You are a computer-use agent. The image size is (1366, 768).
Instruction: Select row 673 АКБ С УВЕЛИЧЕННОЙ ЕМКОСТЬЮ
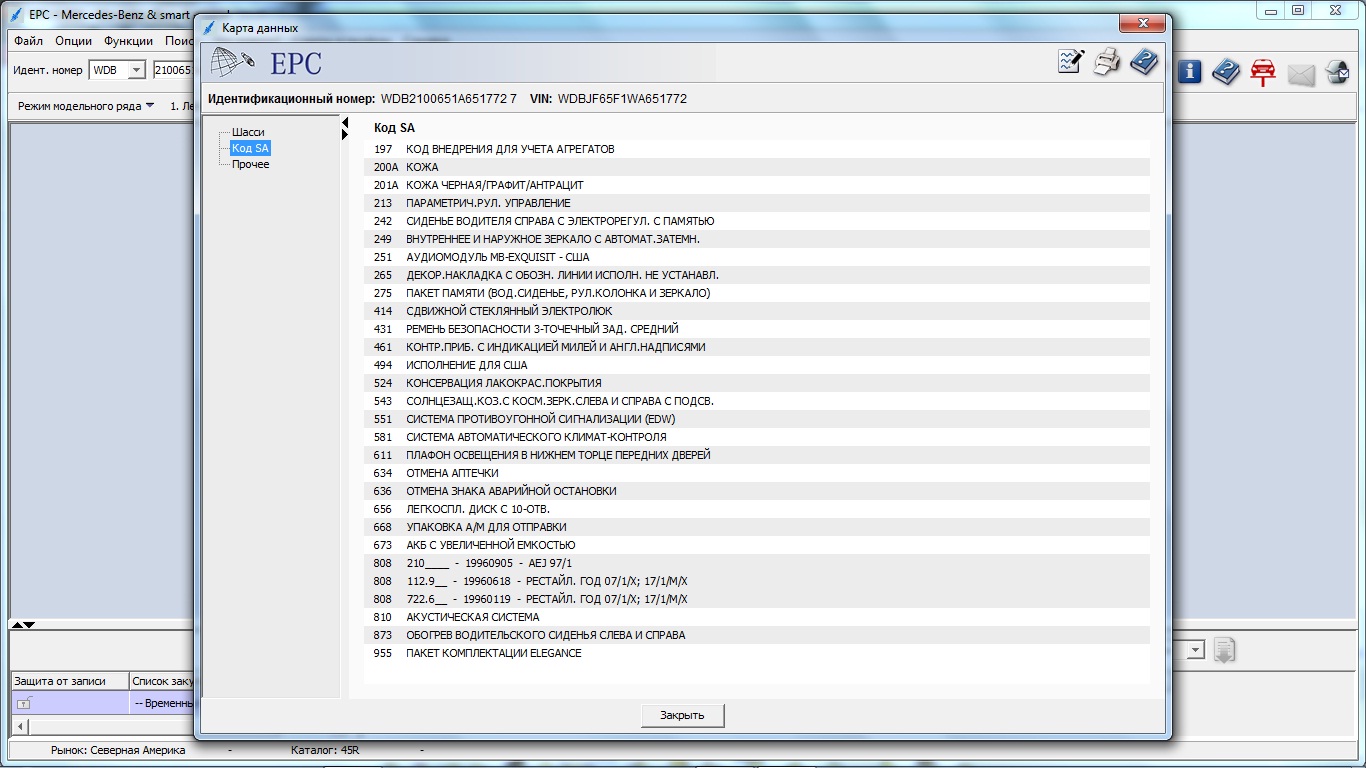pyautogui.click(x=757, y=545)
